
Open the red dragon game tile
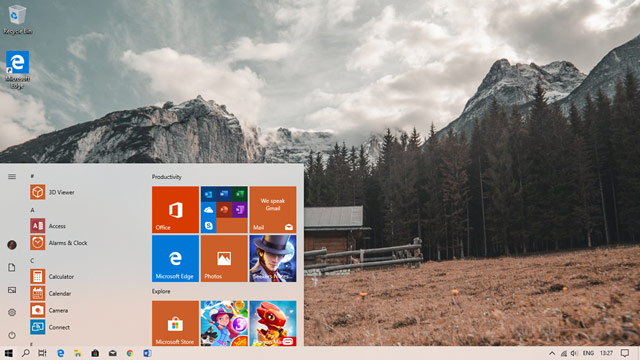coord(273,323)
